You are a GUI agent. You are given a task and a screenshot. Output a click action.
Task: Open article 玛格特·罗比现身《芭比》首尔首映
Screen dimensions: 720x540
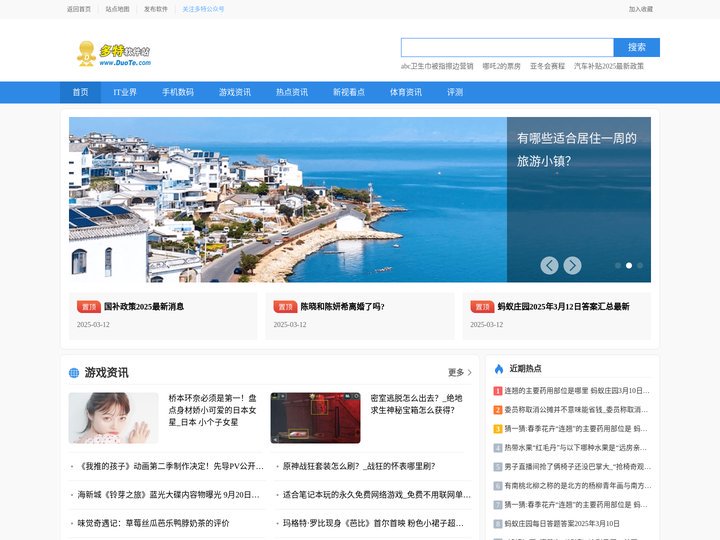373,523
